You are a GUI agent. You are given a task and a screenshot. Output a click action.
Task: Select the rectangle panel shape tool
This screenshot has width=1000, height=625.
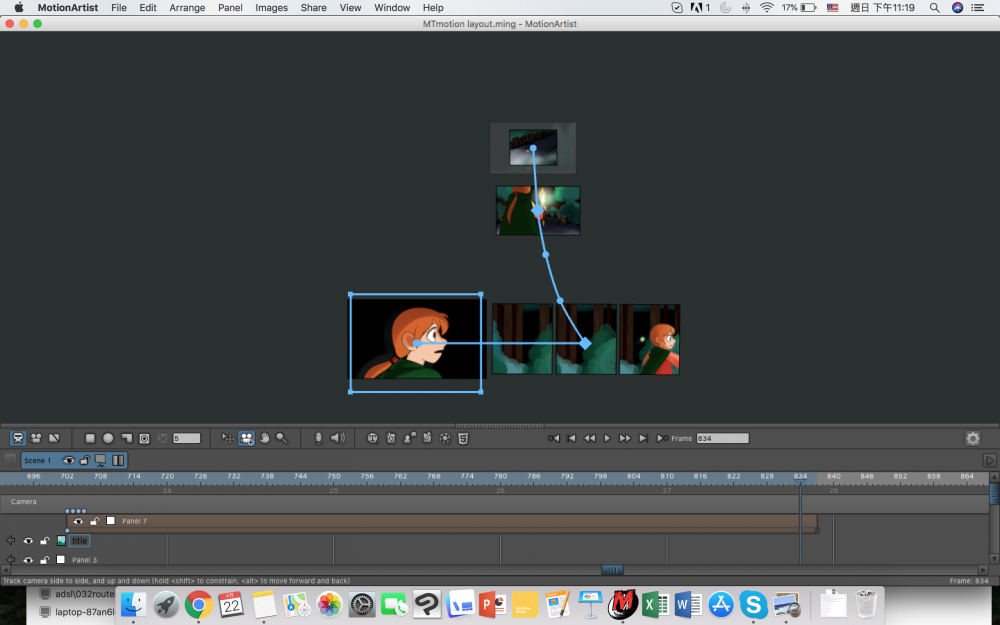[90, 438]
